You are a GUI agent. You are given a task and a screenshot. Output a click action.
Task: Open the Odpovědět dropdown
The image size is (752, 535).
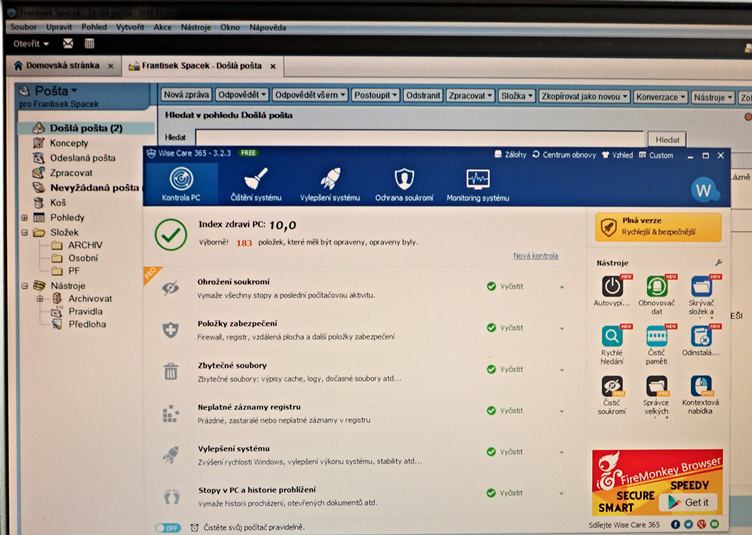pyautogui.click(x=242, y=95)
